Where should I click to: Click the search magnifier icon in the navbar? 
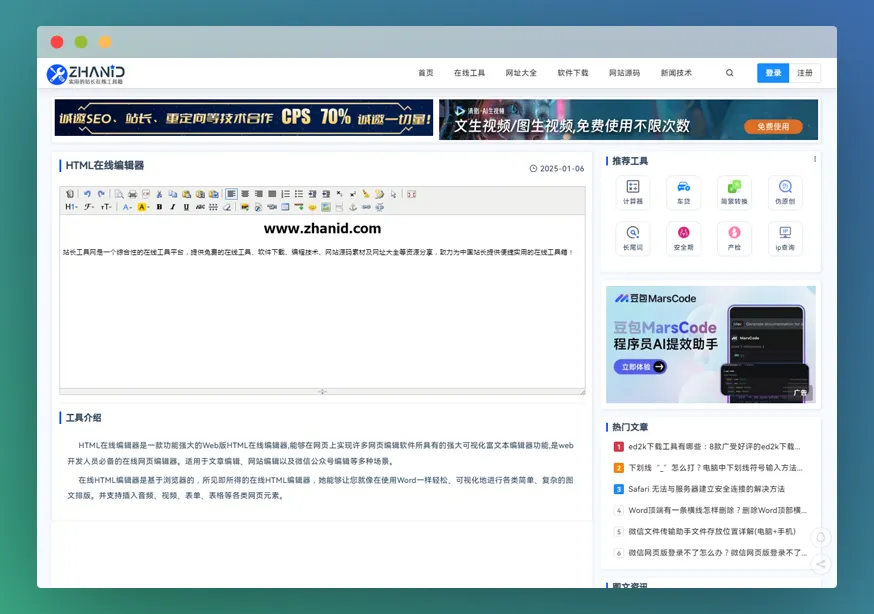pyautogui.click(x=729, y=73)
